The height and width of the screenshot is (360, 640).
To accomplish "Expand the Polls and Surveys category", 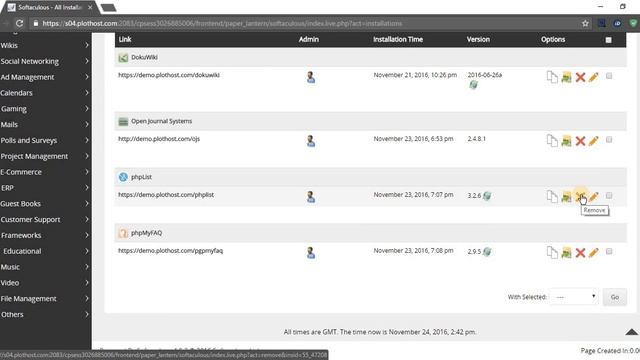I will point(45,140).
